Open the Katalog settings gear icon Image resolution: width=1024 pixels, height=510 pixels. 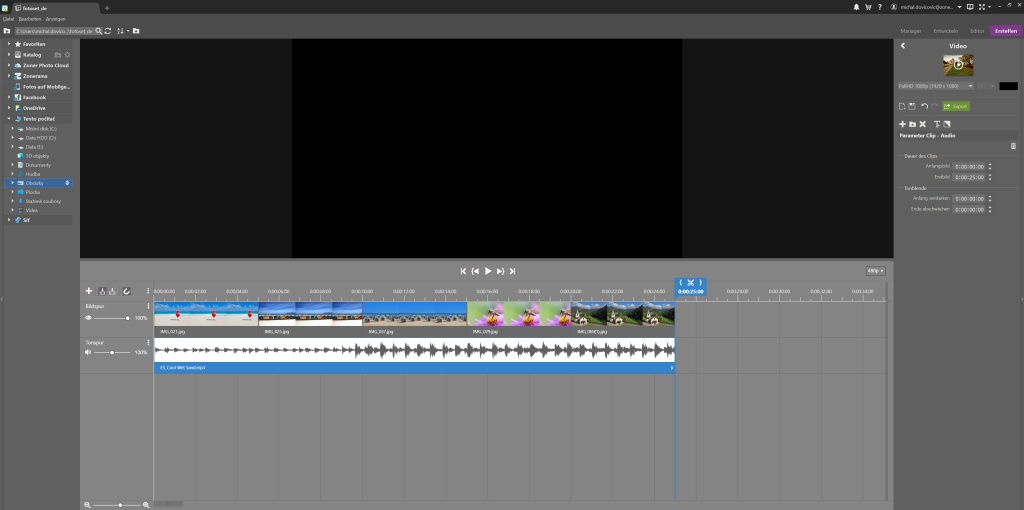pos(67,55)
